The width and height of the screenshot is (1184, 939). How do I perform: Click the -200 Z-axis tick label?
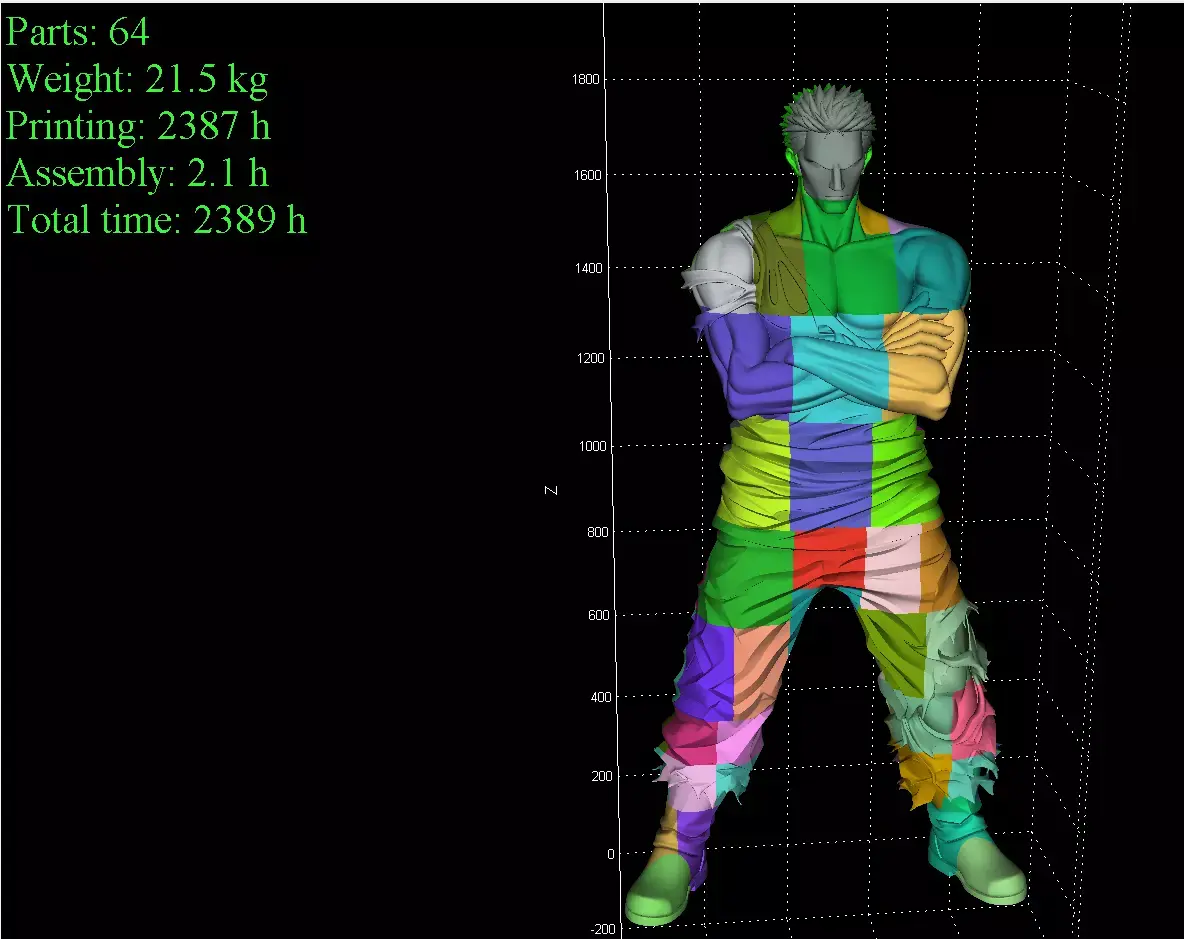(x=603, y=929)
